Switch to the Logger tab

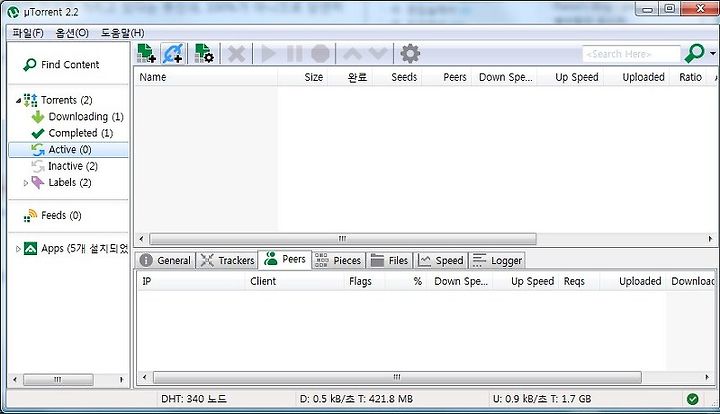click(x=497, y=260)
